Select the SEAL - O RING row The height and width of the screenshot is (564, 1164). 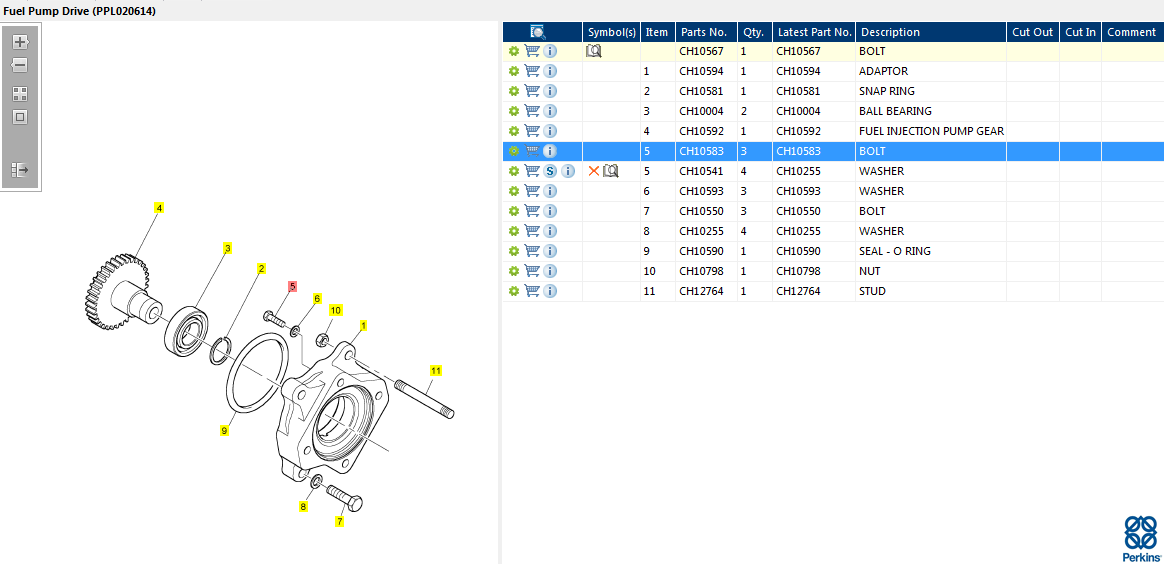(894, 251)
